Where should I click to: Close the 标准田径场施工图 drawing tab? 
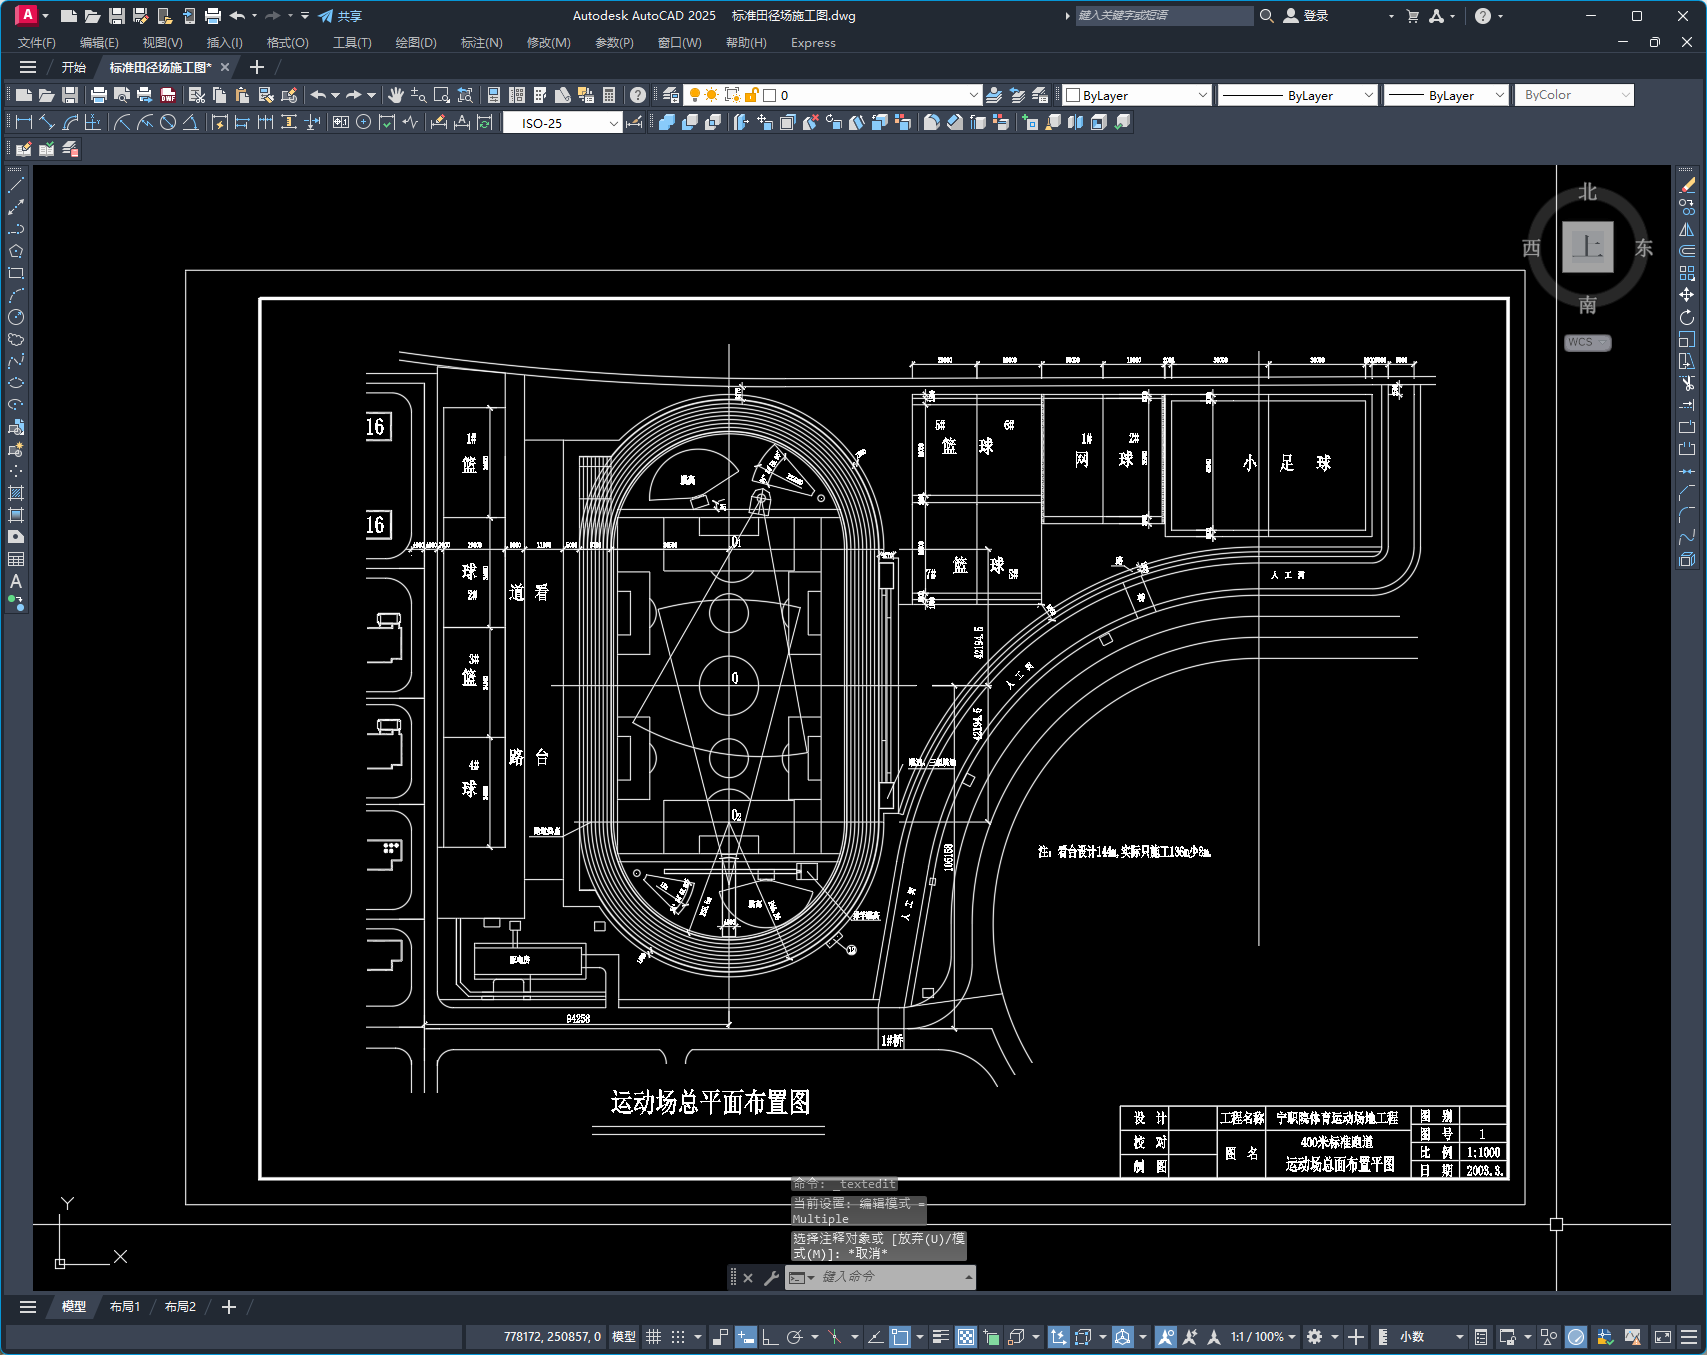click(x=225, y=67)
